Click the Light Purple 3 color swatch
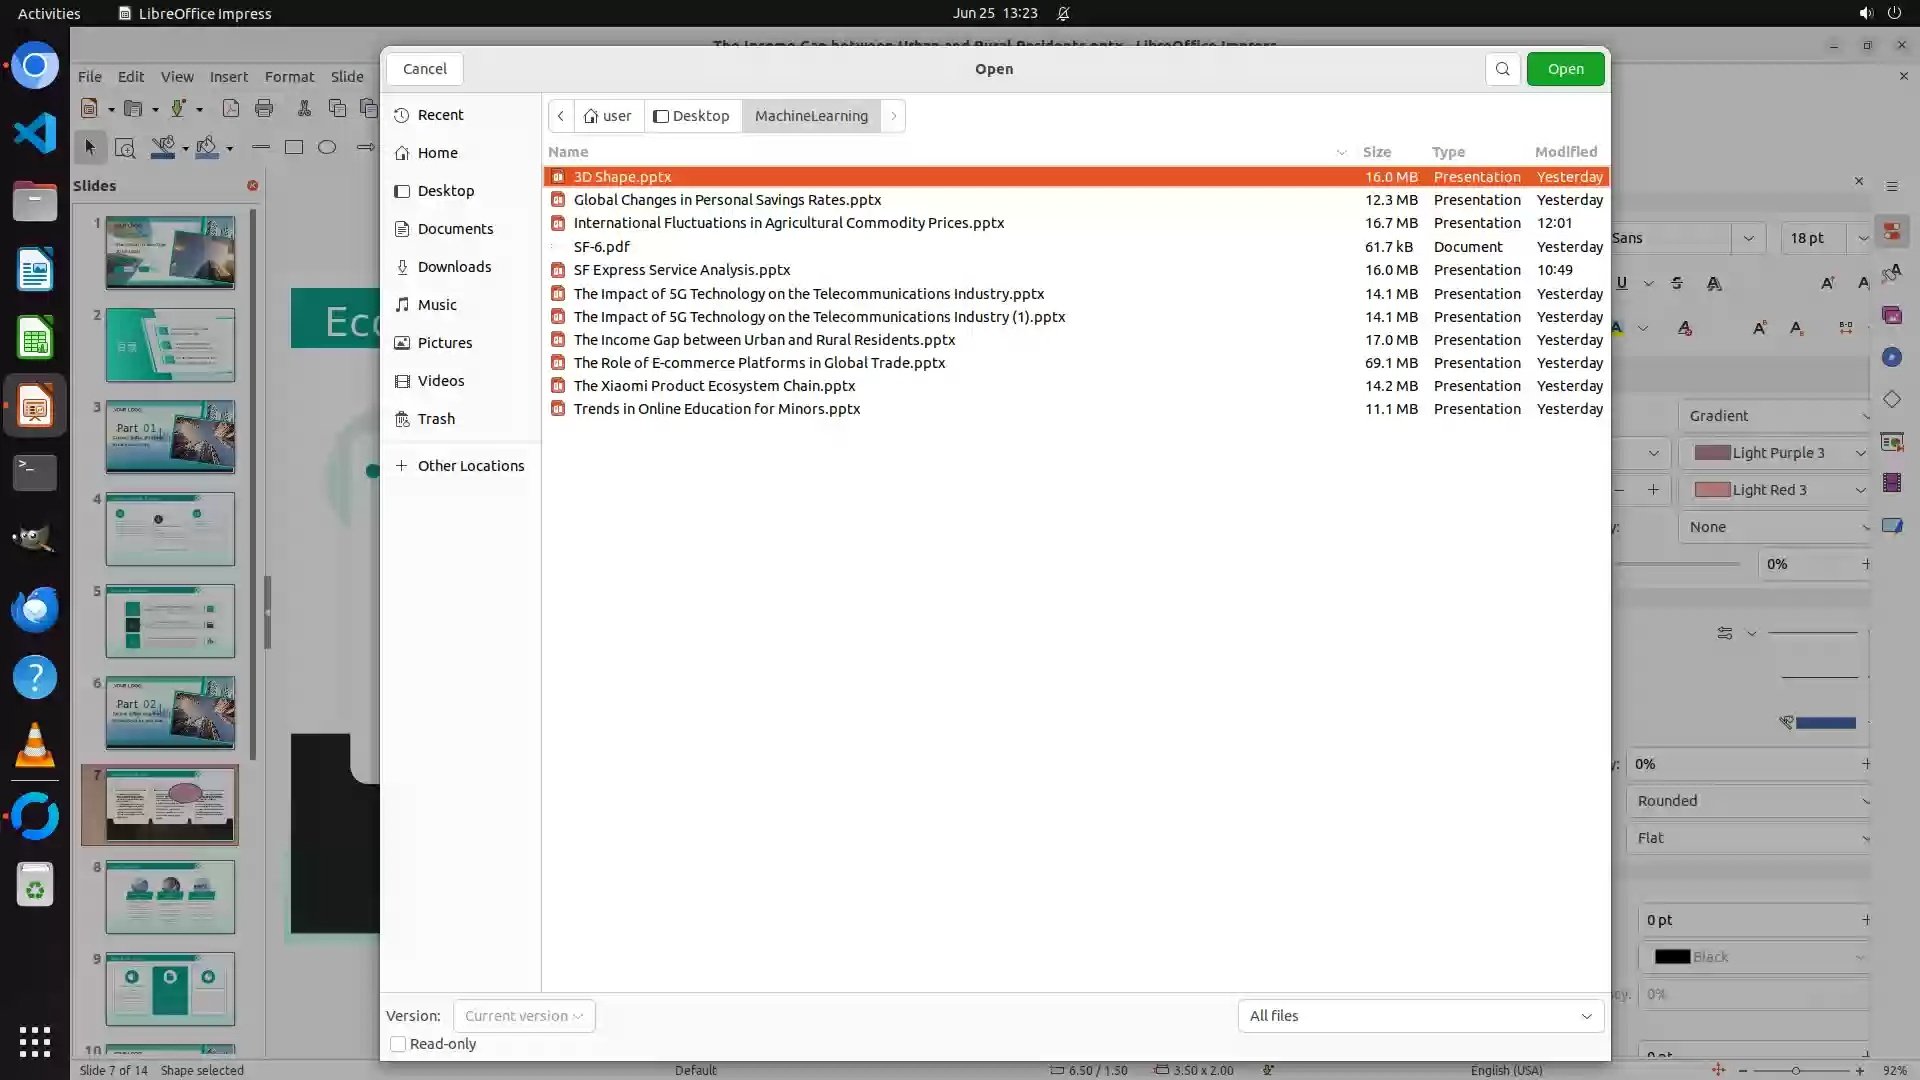The width and height of the screenshot is (1920, 1080). pyautogui.click(x=1712, y=453)
